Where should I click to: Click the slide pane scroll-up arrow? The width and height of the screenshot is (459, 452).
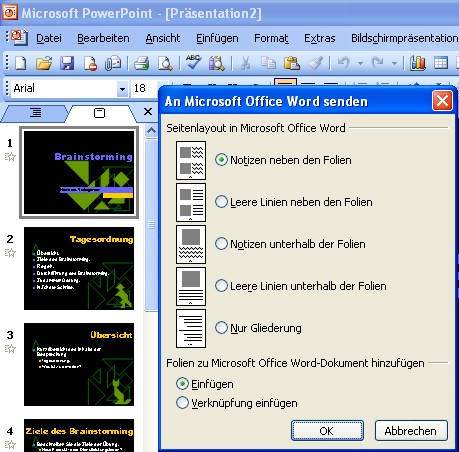[x=152, y=130]
